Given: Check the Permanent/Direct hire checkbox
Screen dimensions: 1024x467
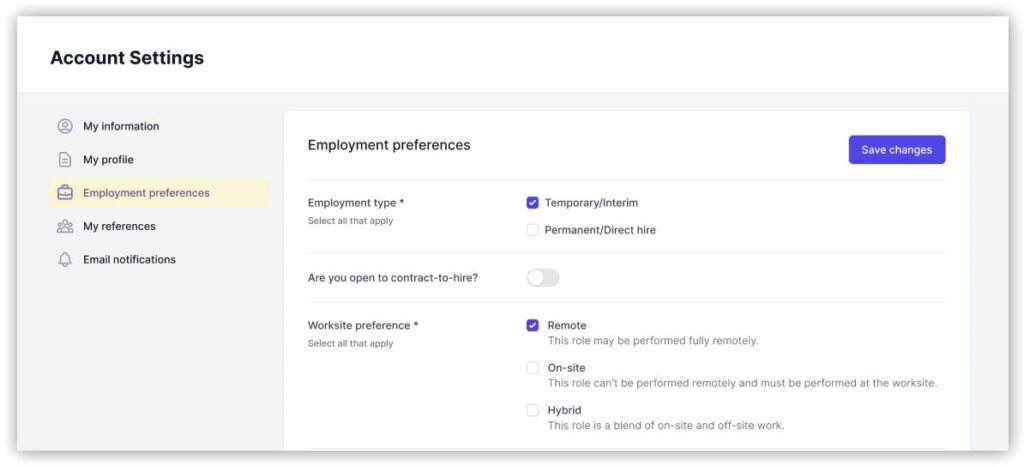Looking at the screenshot, I should click(533, 230).
